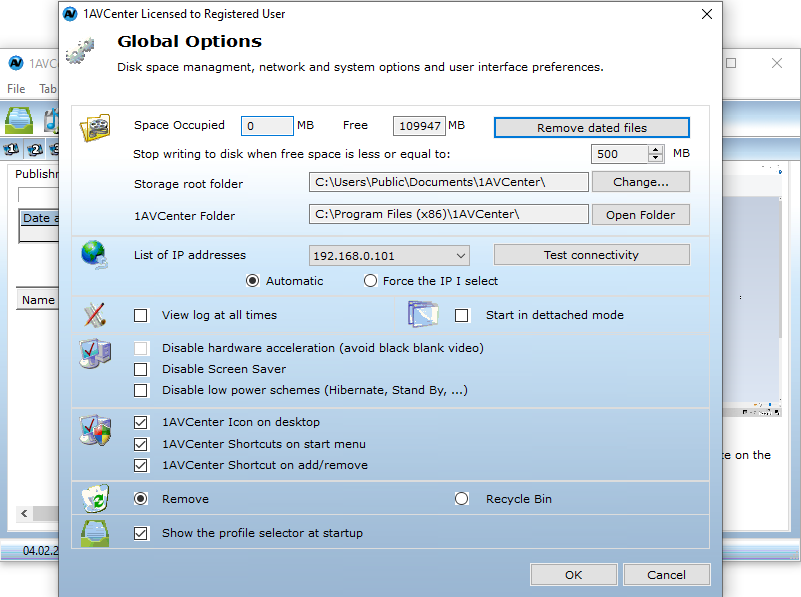Click the Open Folder button
Screen dimensions: 801x597
click(641, 215)
